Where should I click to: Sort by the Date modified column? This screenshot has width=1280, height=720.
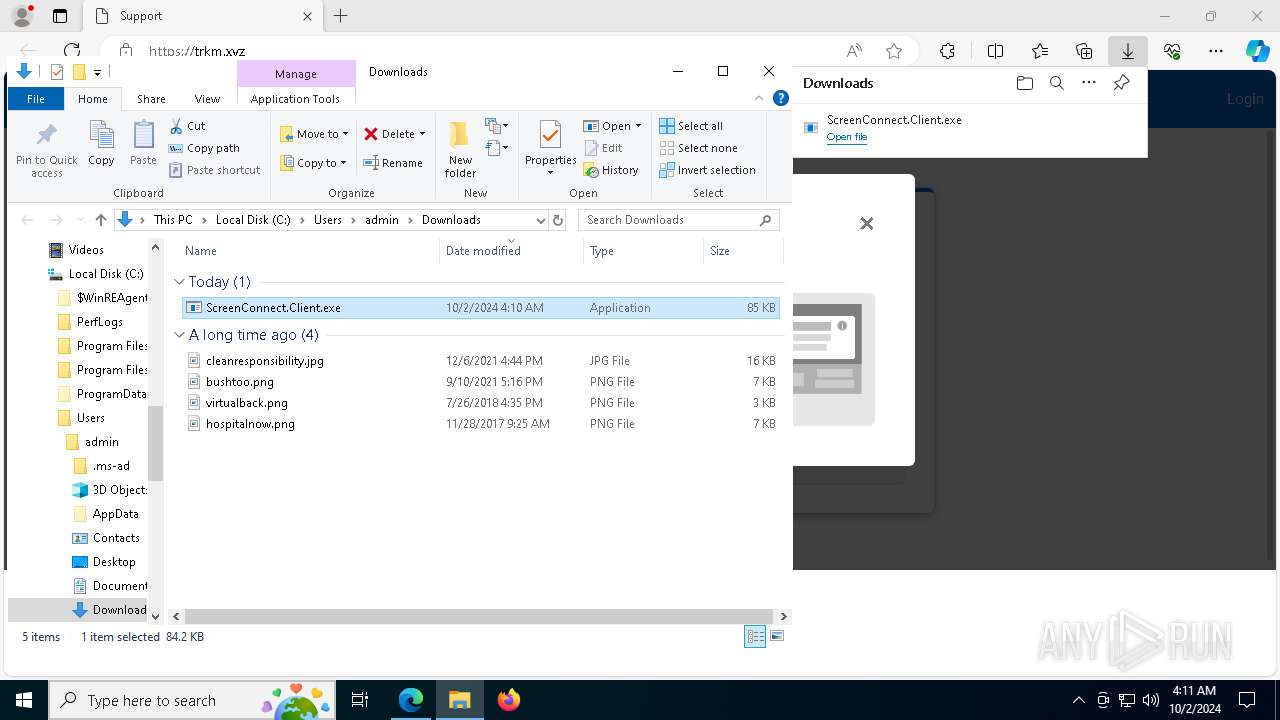511,251
